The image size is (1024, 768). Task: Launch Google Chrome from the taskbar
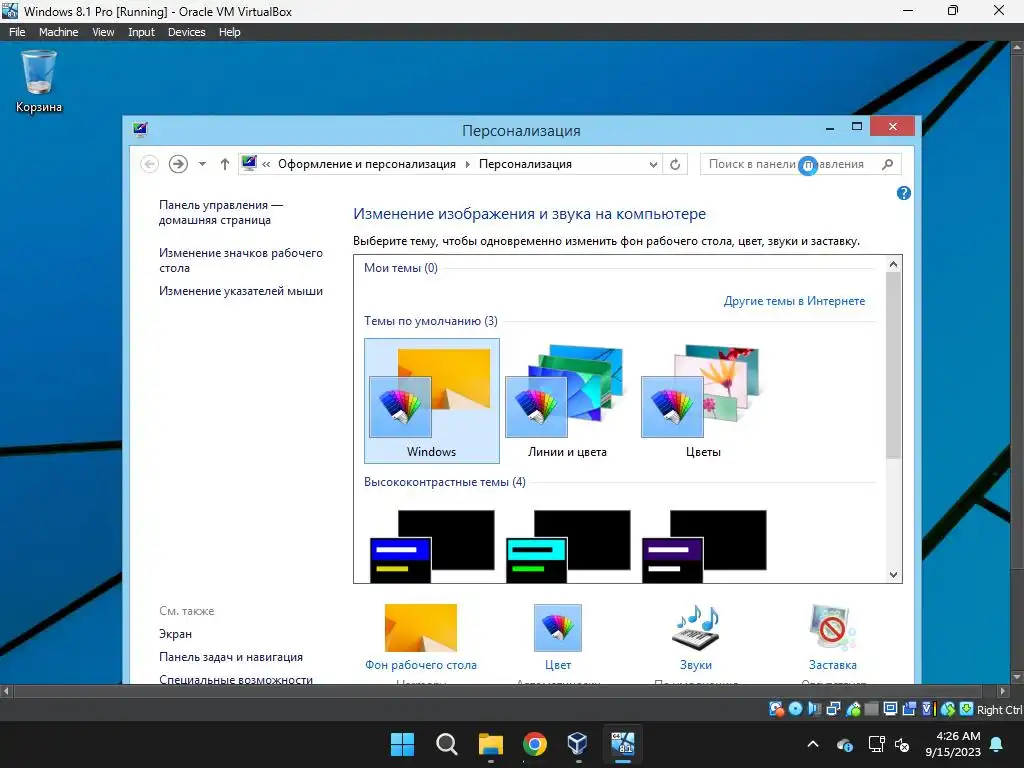(x=535, y=744)
